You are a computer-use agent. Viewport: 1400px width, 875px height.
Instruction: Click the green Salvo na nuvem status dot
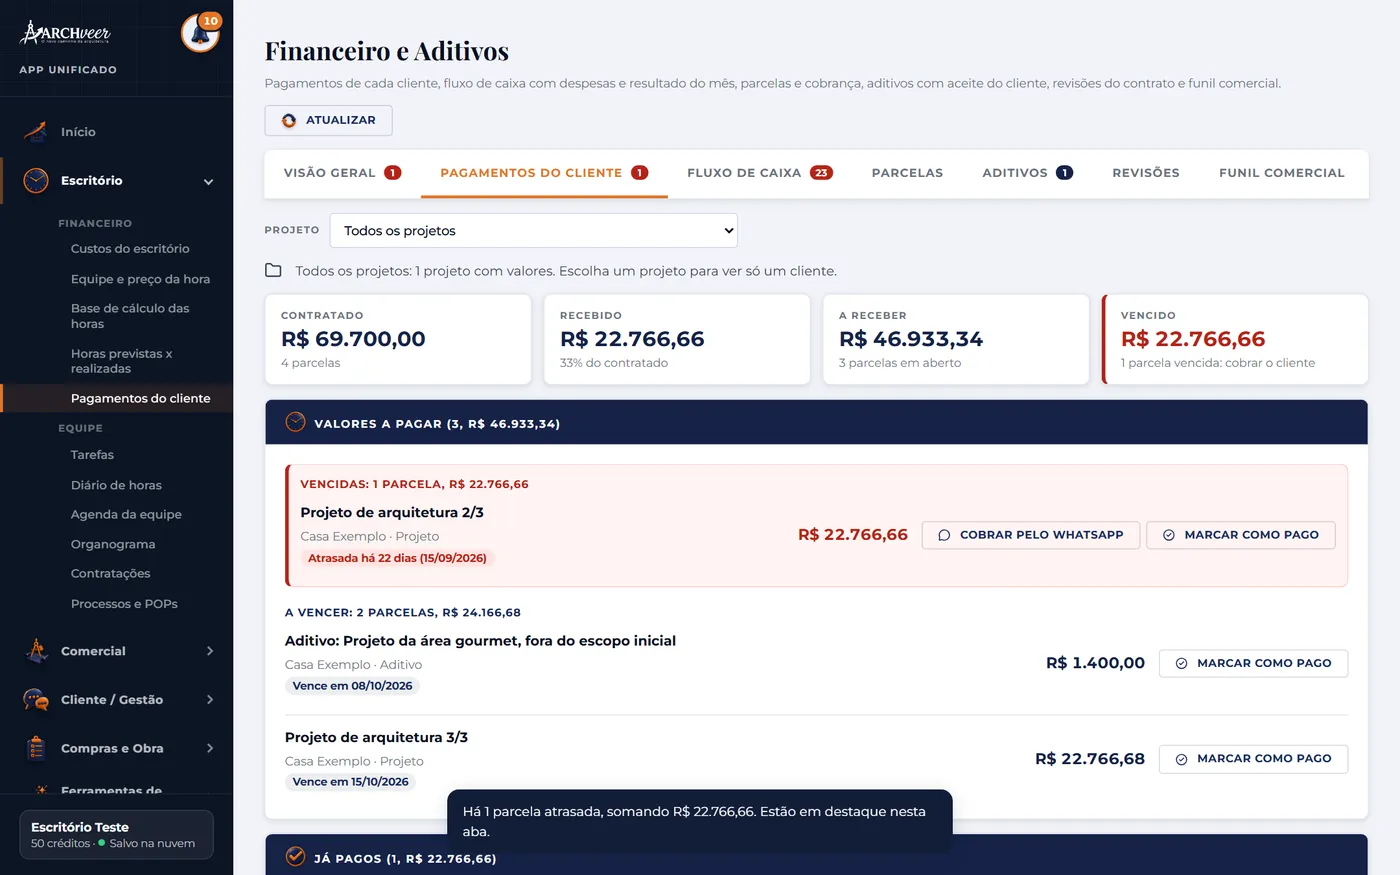[102, 843]
